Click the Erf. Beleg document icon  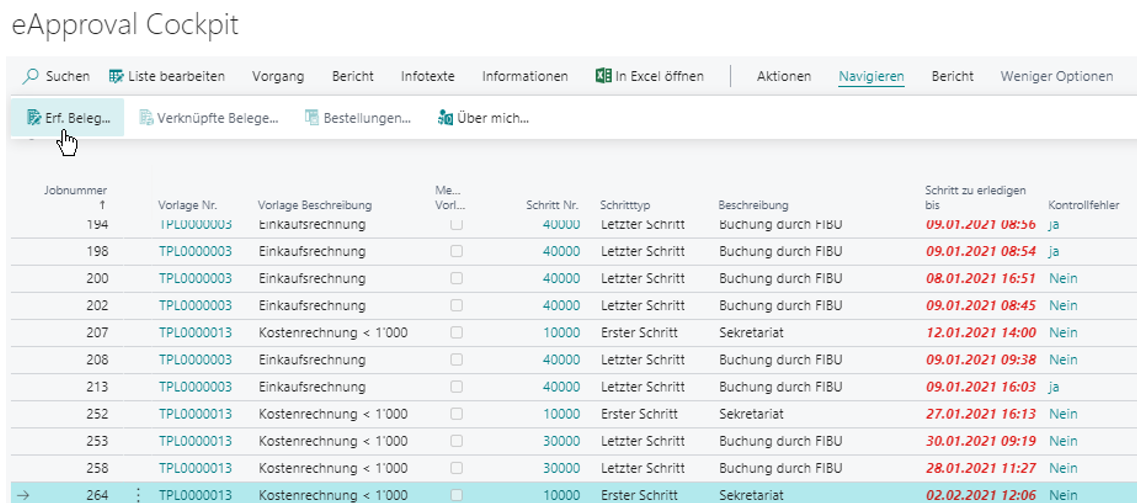coord(34,118)
